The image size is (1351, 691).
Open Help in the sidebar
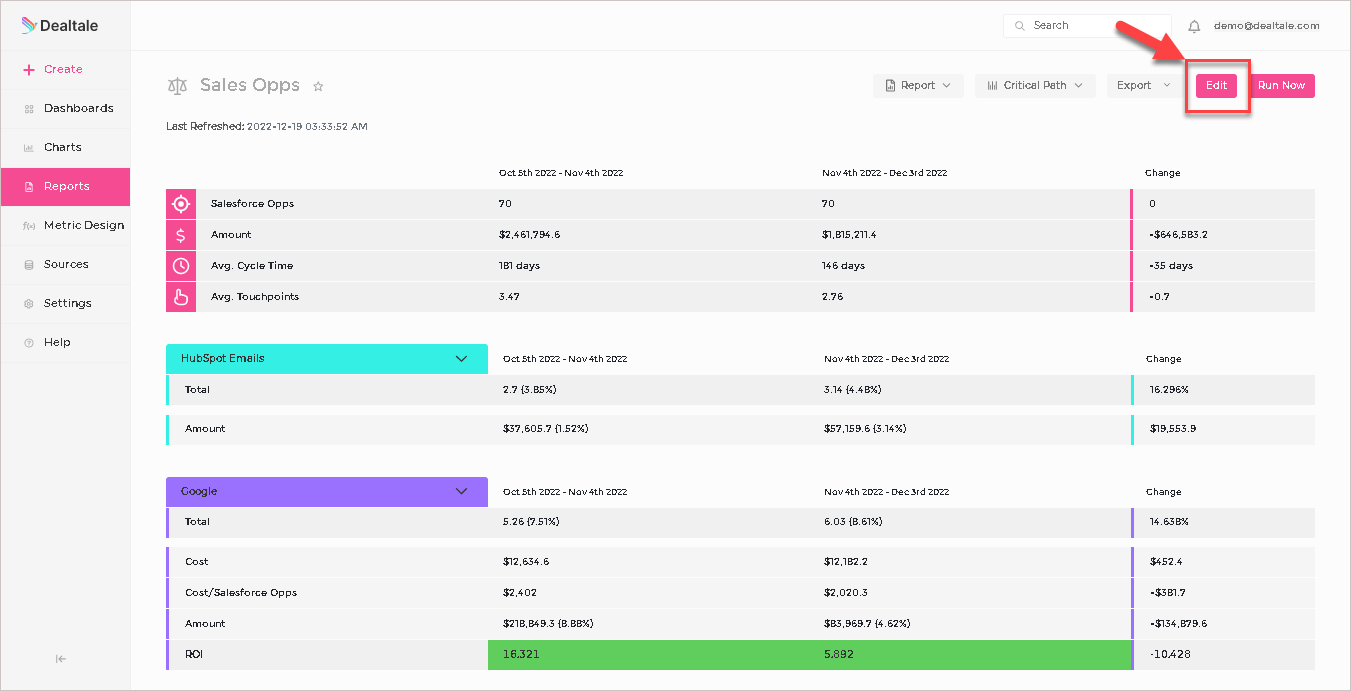click(65, 342)
